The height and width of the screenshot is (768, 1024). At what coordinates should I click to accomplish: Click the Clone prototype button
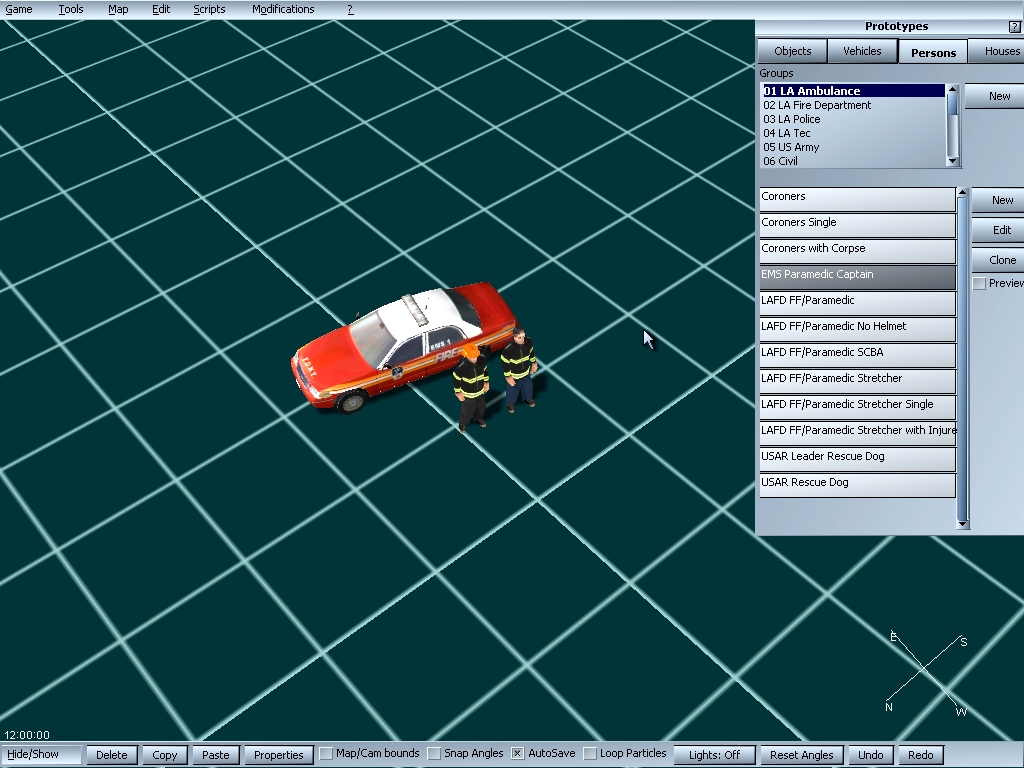click(999, 260)
